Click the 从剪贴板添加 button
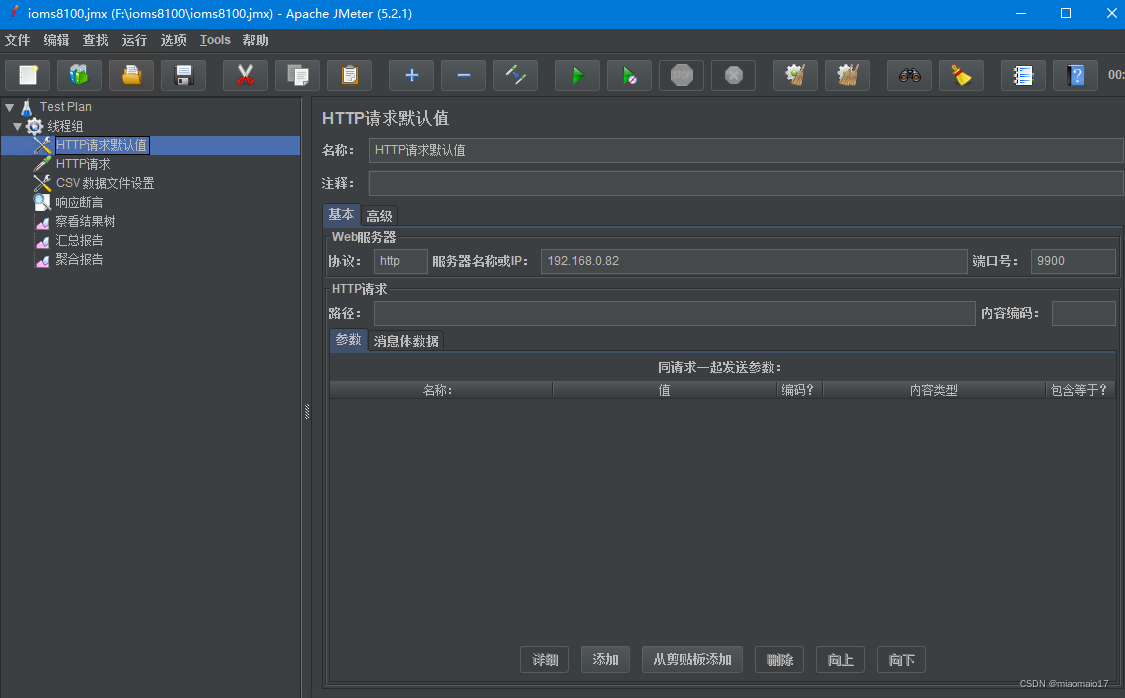The width and height of the screenshot is (1125, 698). pos(692,659)
